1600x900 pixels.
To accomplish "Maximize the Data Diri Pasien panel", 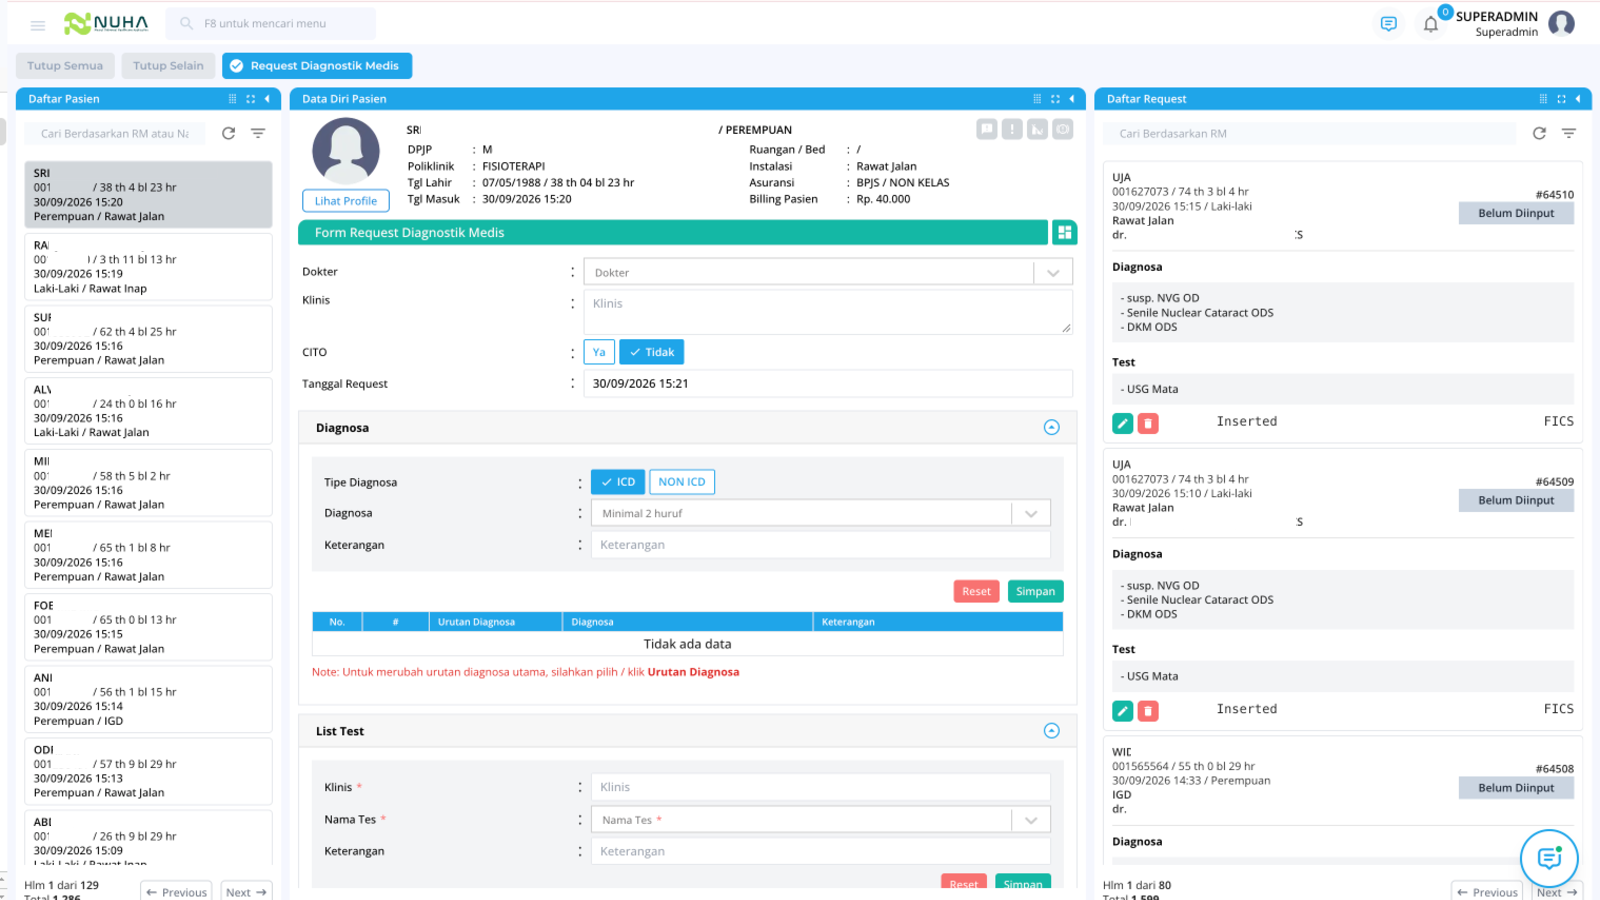I will 1055,99.
